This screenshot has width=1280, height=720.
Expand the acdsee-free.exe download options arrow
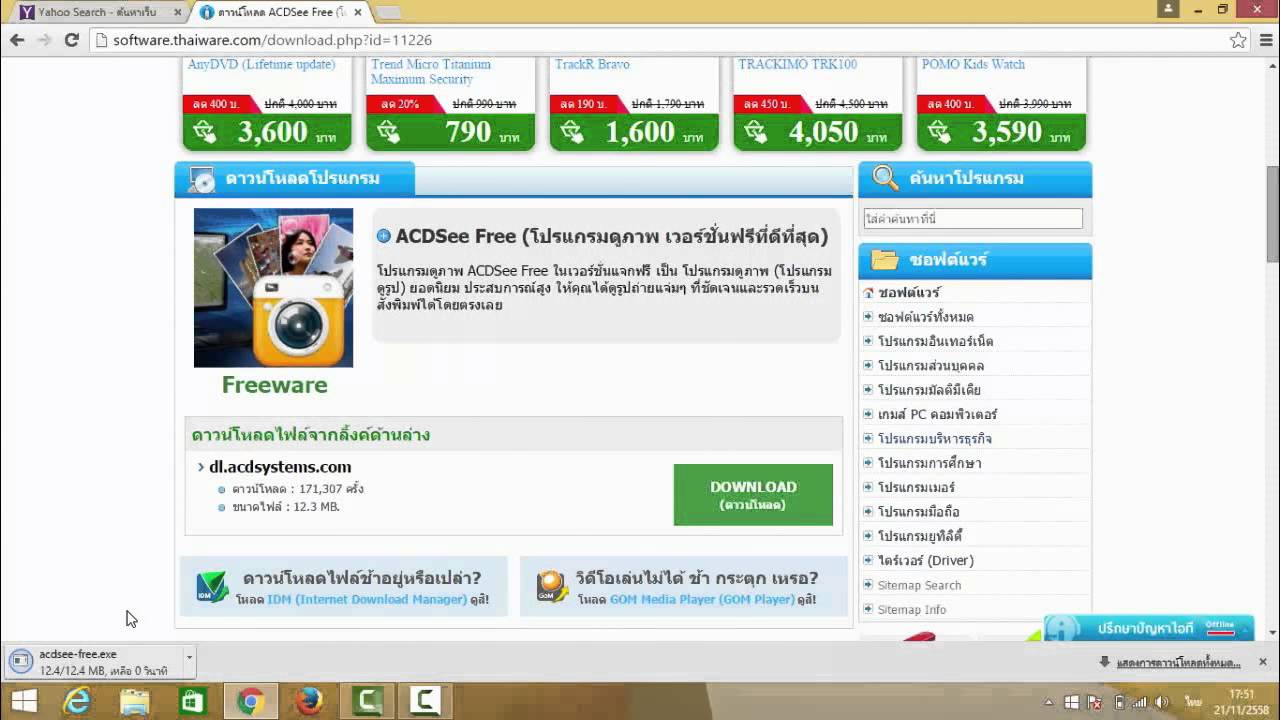[189, 662]
